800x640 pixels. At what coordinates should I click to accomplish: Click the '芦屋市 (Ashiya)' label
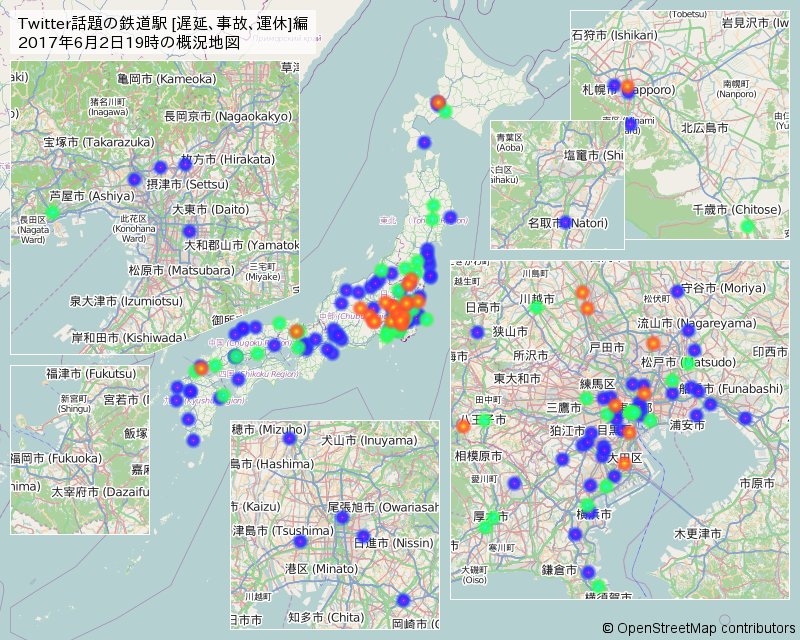click(92, 196)
